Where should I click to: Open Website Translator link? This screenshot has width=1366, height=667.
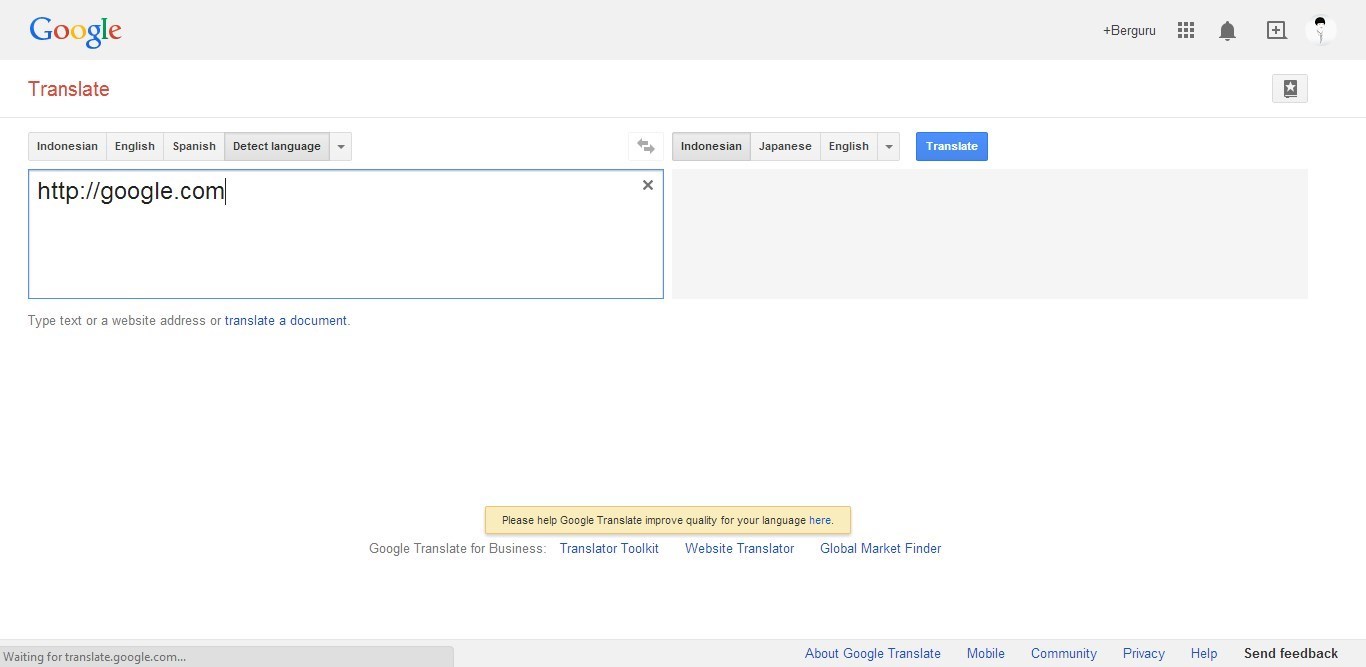pyautogui.click(x=739, y=548)
